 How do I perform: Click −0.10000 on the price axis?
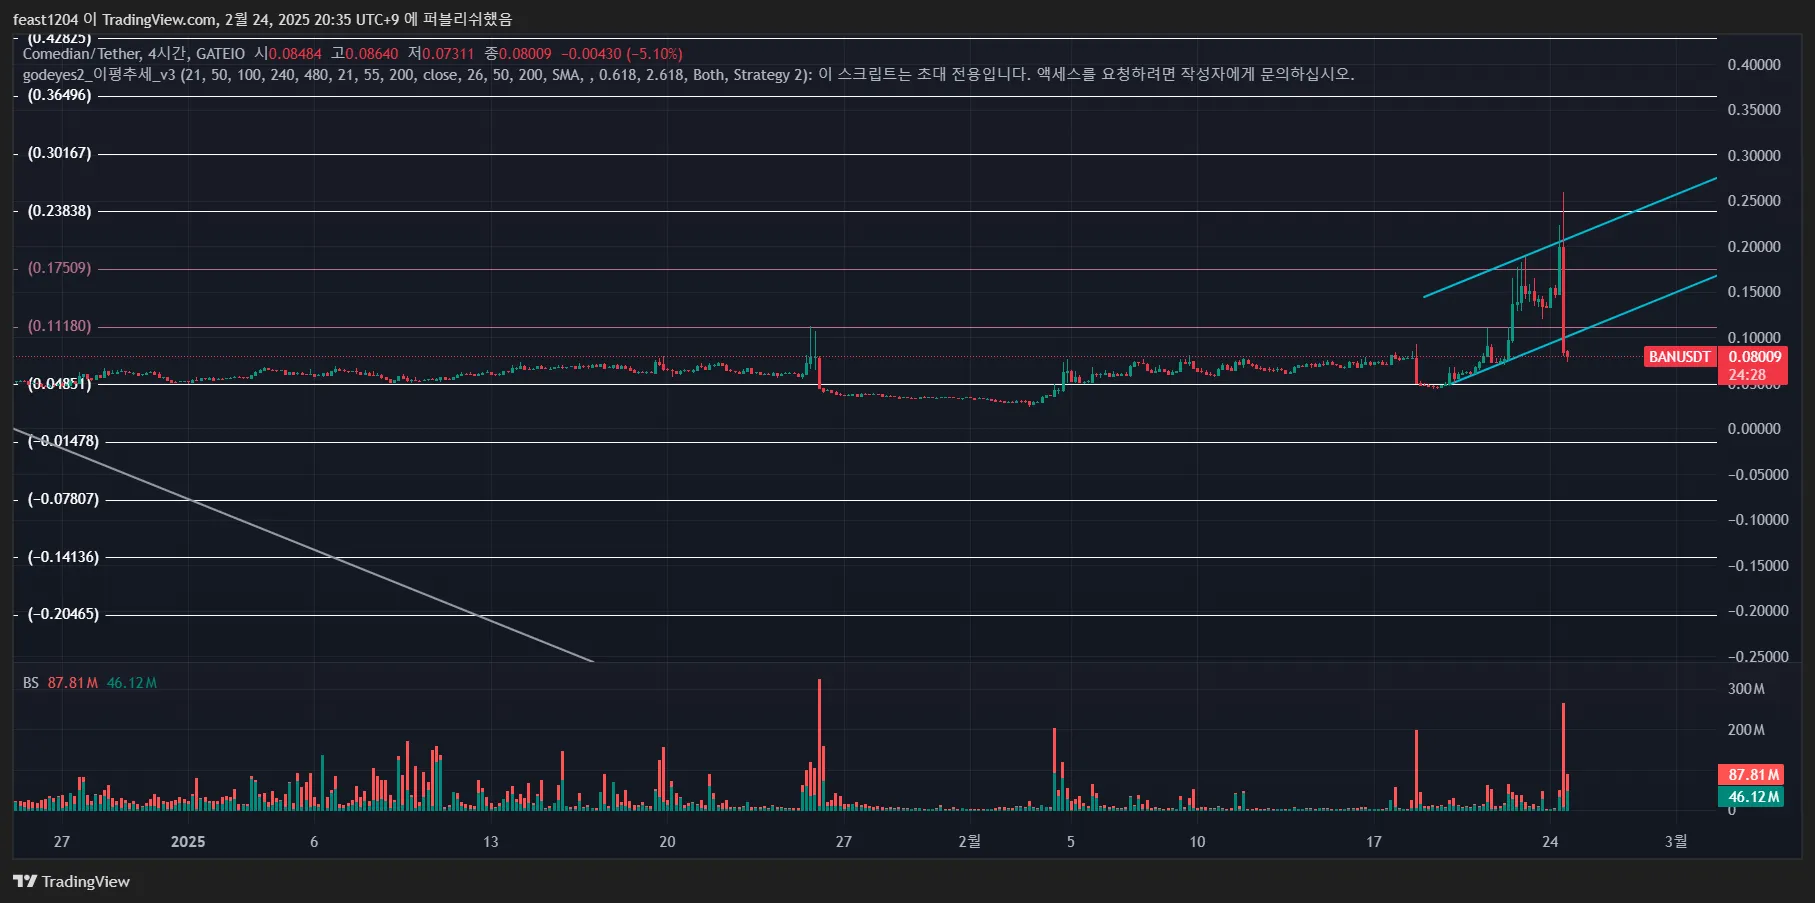[1758, 520]
